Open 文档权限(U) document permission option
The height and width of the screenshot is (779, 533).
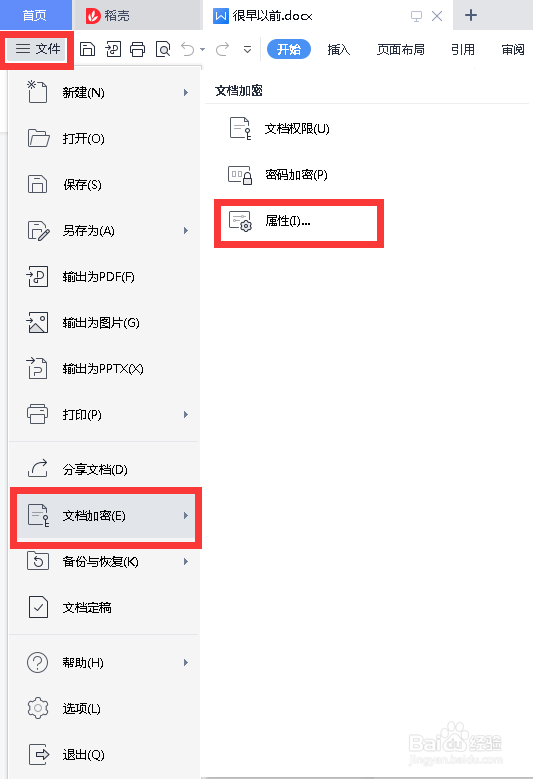[x=298, y=129]
